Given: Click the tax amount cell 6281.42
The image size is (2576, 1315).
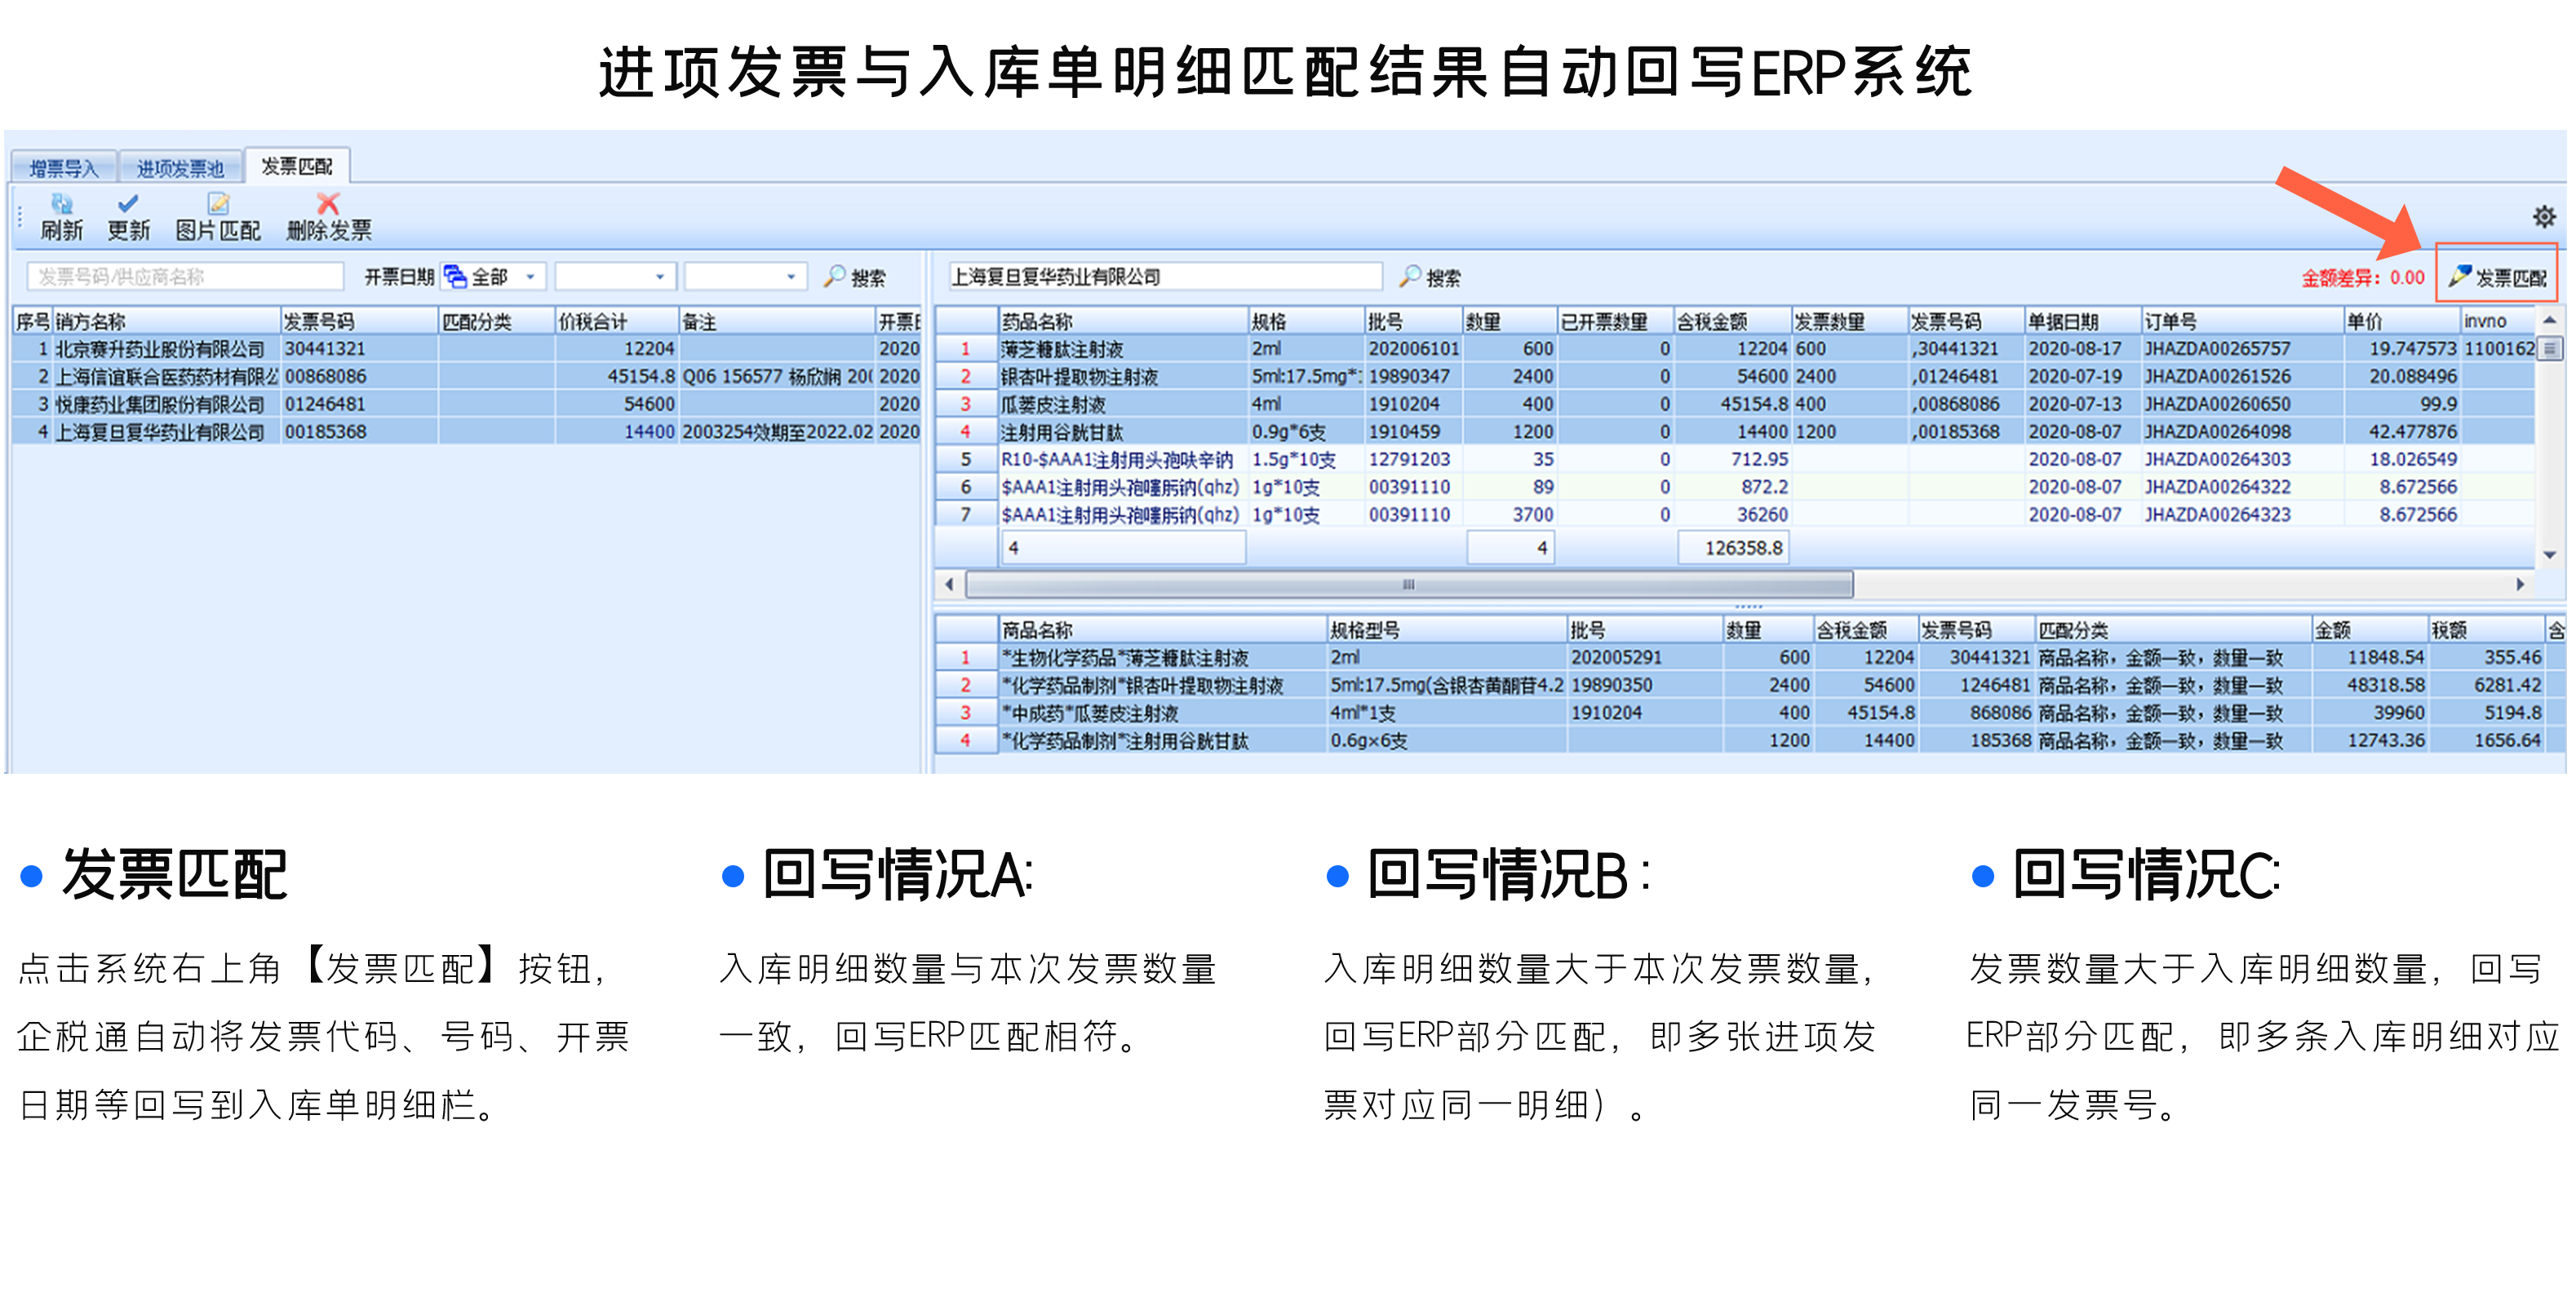Looking at the screenshot, I should tap(2486, 685).
